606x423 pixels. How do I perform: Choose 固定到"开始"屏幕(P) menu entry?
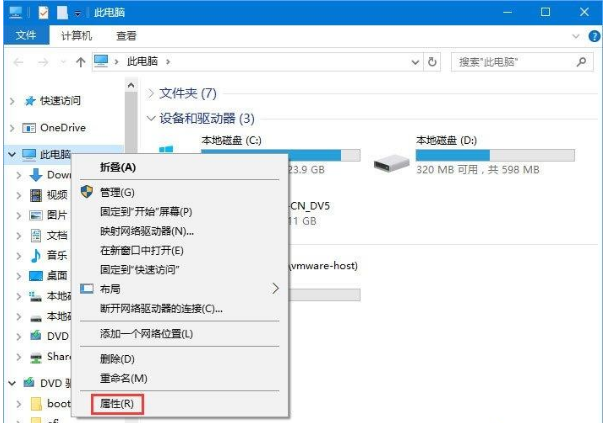(179, 212)
